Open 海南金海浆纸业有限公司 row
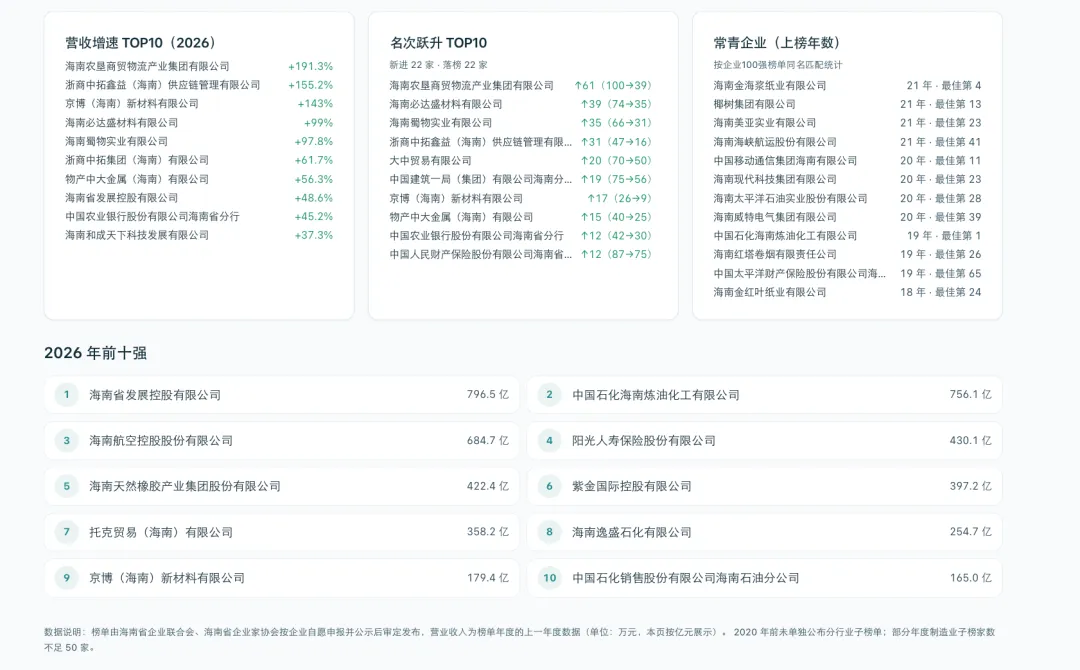Screen dimensions: 1080x670 coord(847,85)
